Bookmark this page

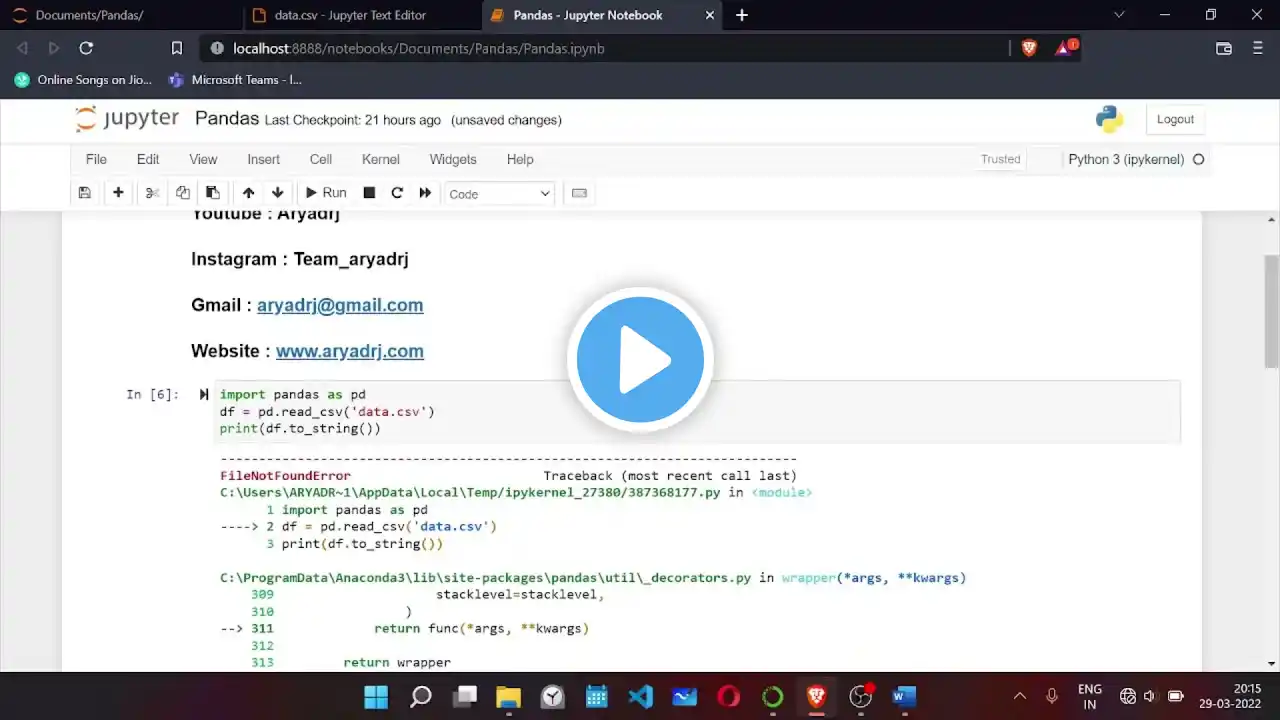[x=176, y=48]
